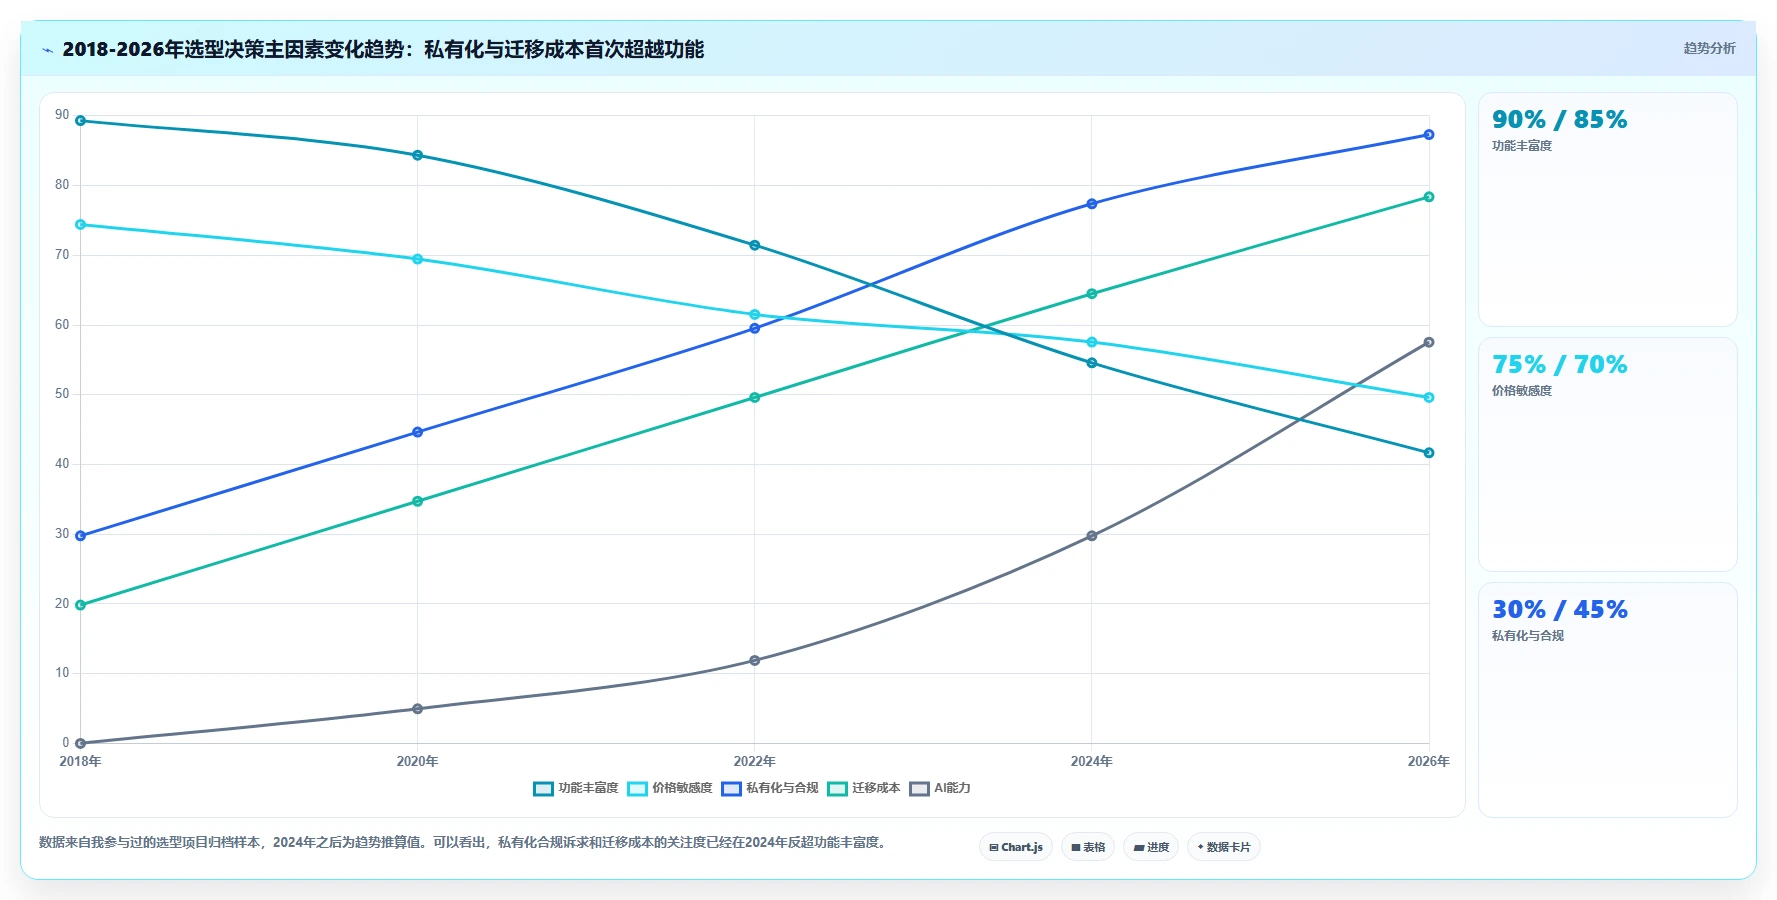
Task: Click the 趋势分析 label in header
Action: point(1709,48)
